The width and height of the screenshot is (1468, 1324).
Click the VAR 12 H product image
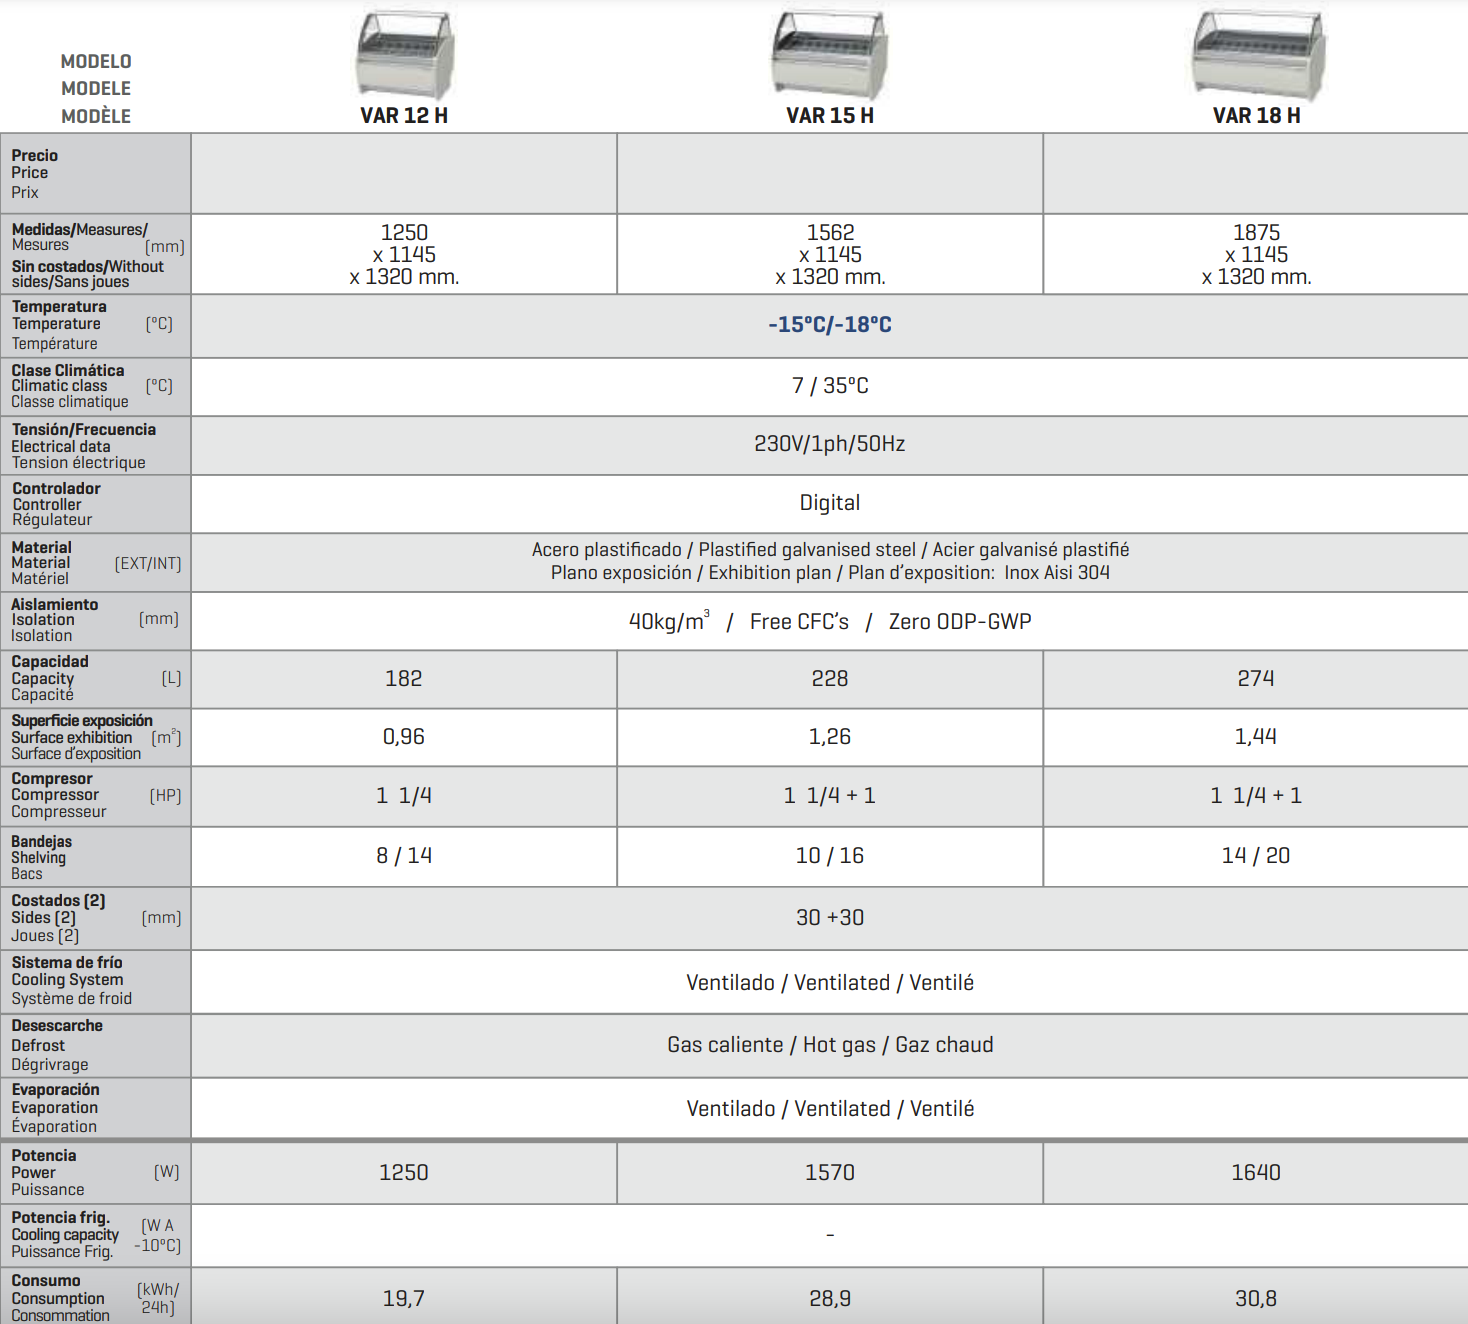pos(405,54)
